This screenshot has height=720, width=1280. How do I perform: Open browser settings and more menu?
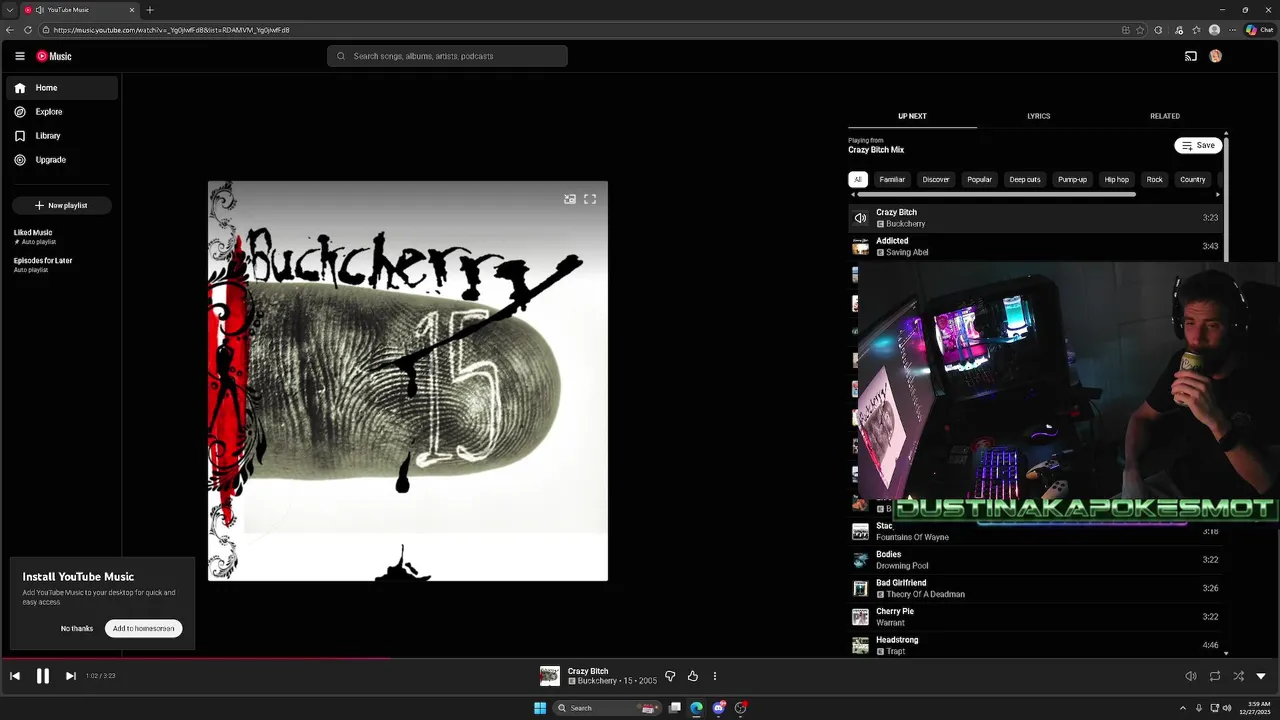tap(1232, 30)
